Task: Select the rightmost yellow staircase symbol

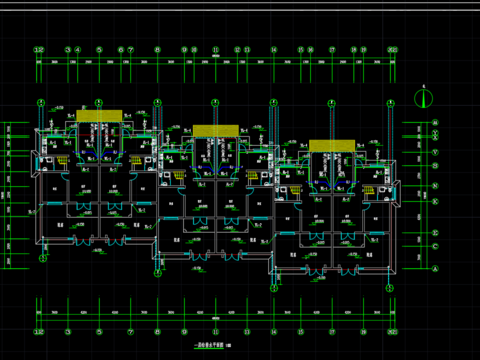Action: 368,190
